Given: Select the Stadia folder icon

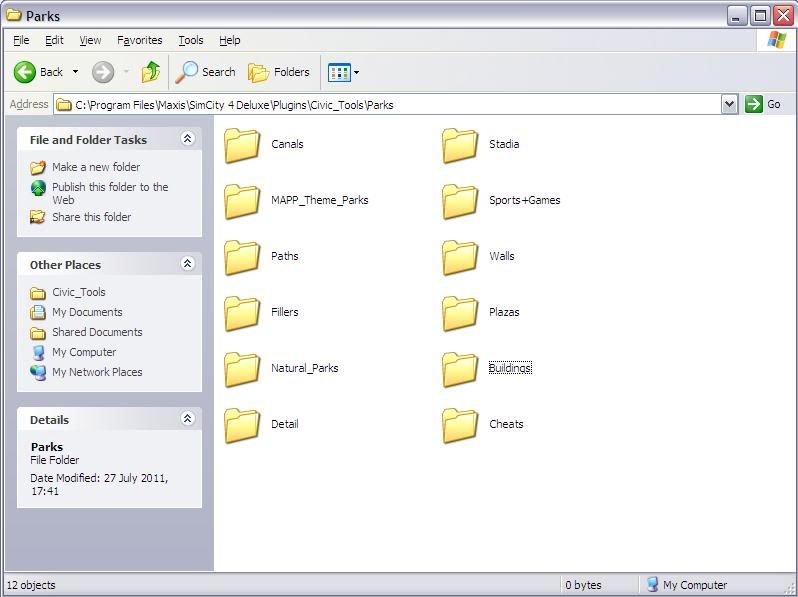Looking at the screenshot, I should pyautogui.click(x=460, y=146).
